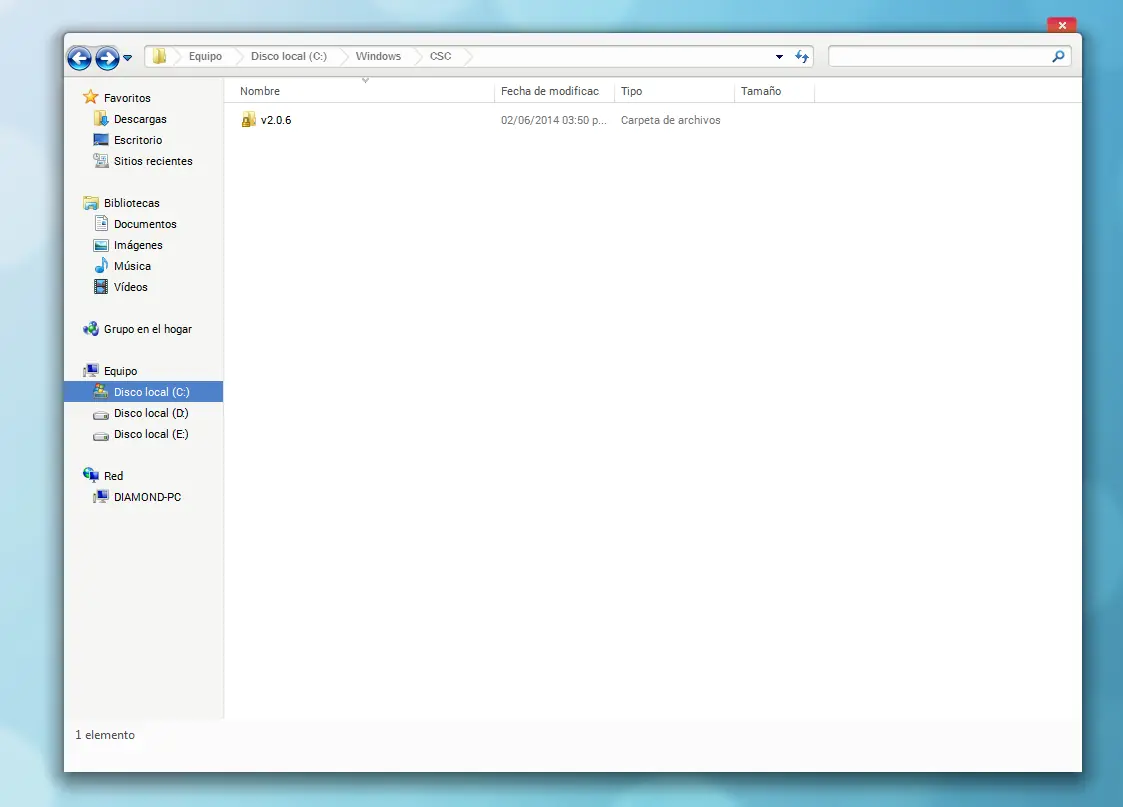The width and height of the screenshot is (1123, 807).
Task: Select the v2.0.6 folder name
Action: tap(276, 120)
